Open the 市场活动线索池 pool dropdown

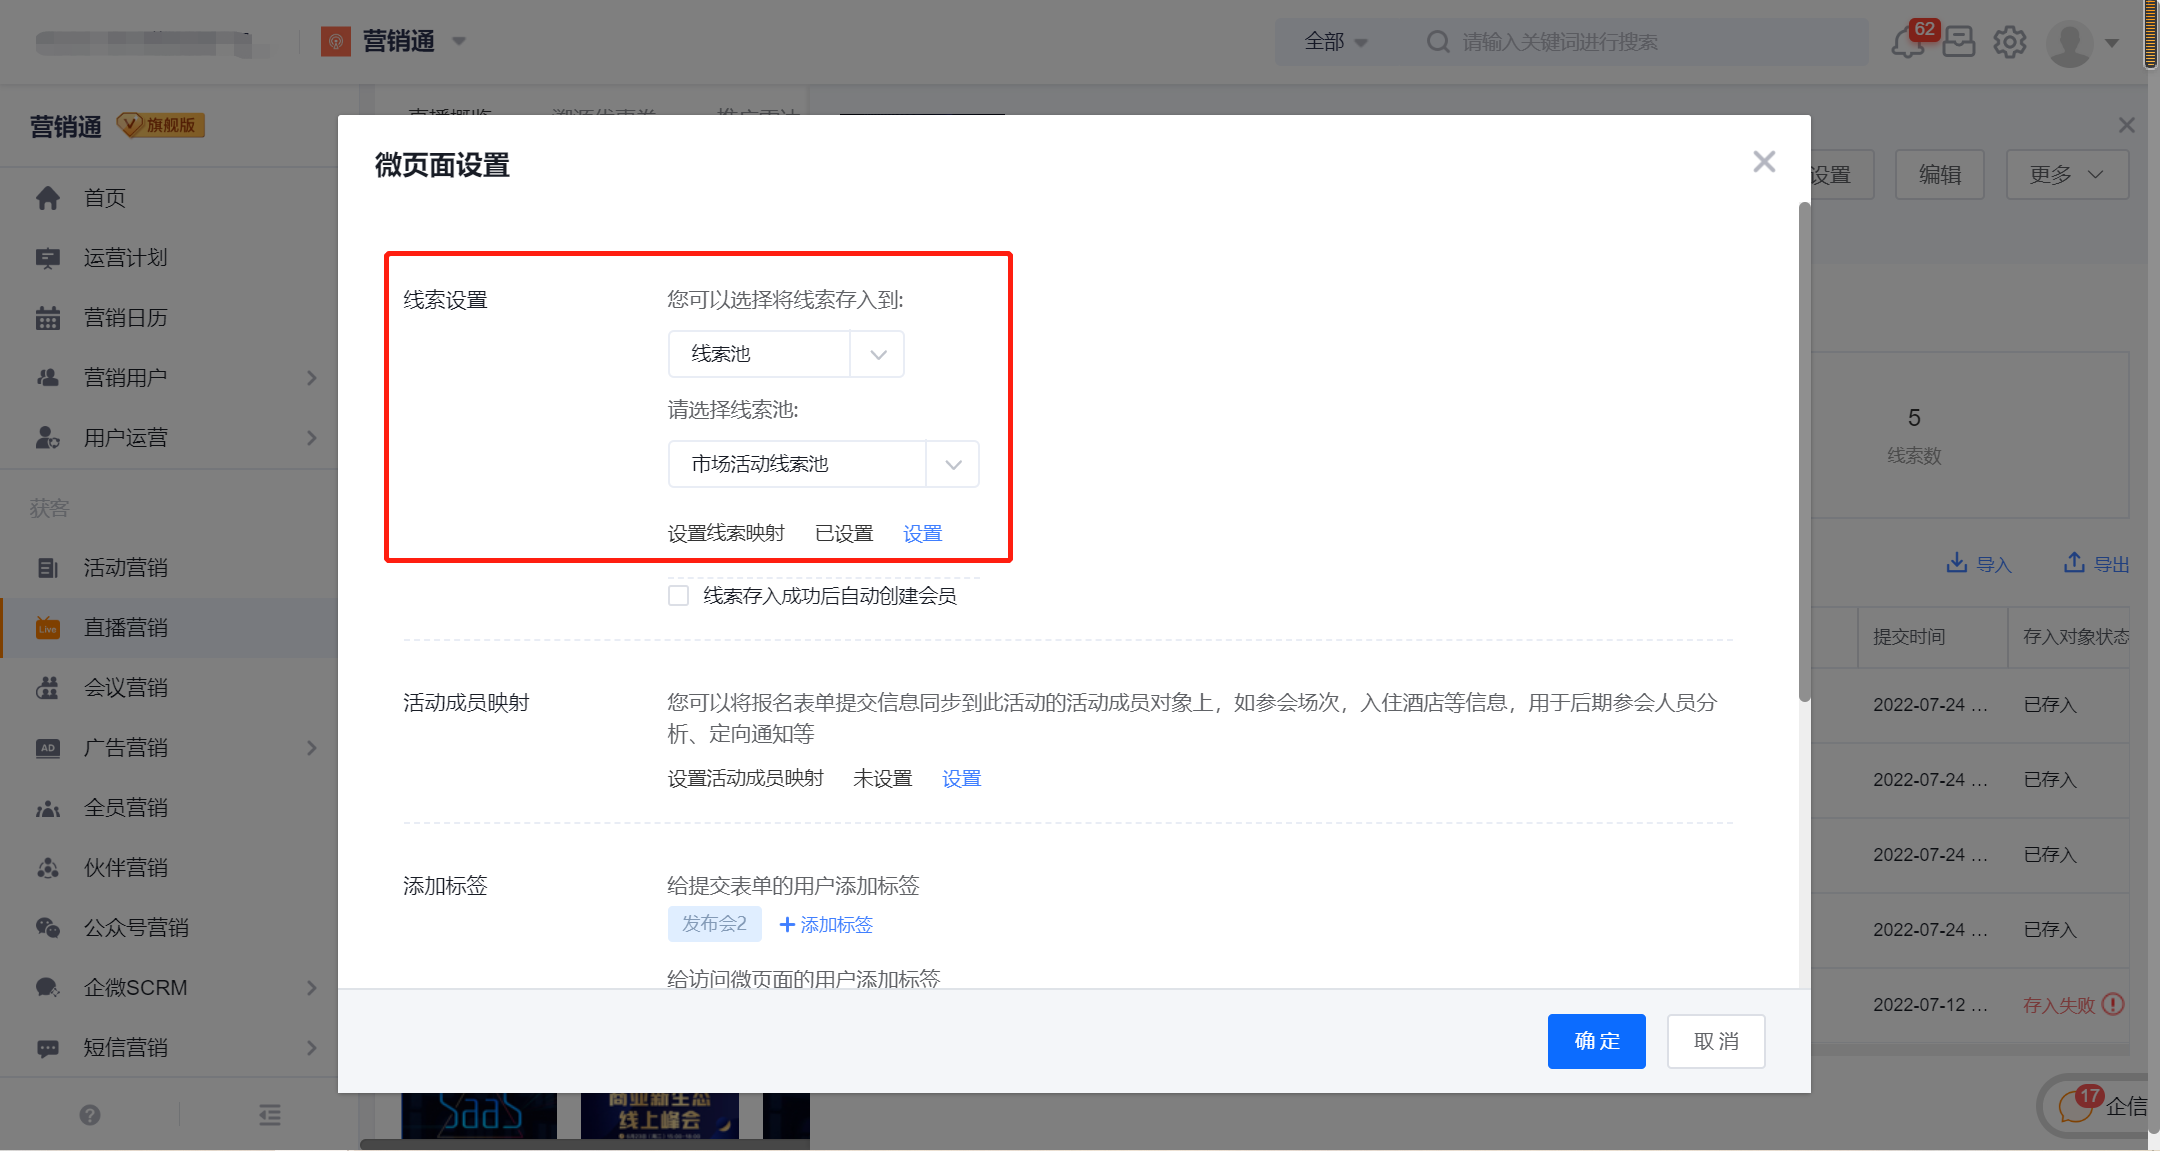[x=823, y=464]
